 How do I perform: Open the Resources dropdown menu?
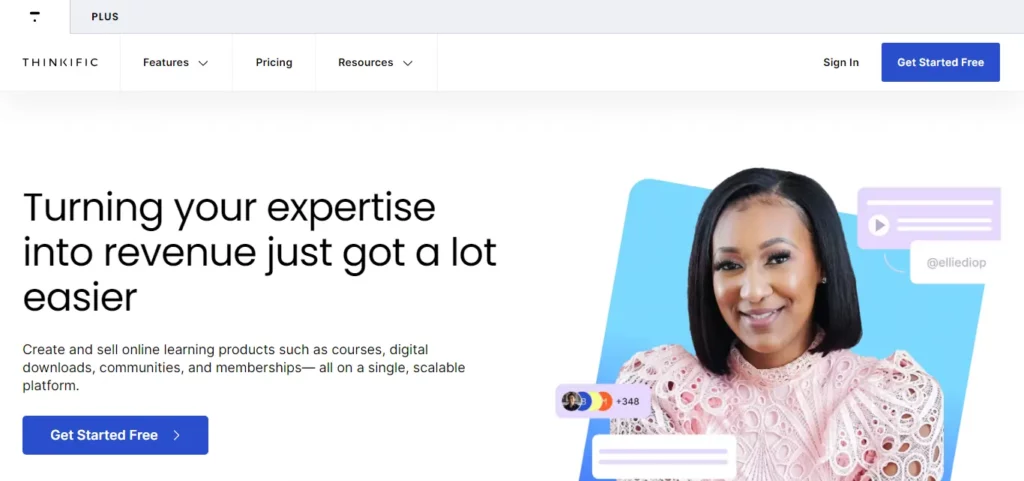pos(376,63)
